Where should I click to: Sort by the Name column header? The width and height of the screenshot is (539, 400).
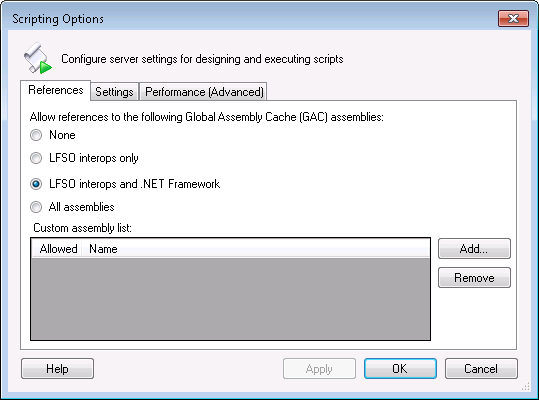256,249
